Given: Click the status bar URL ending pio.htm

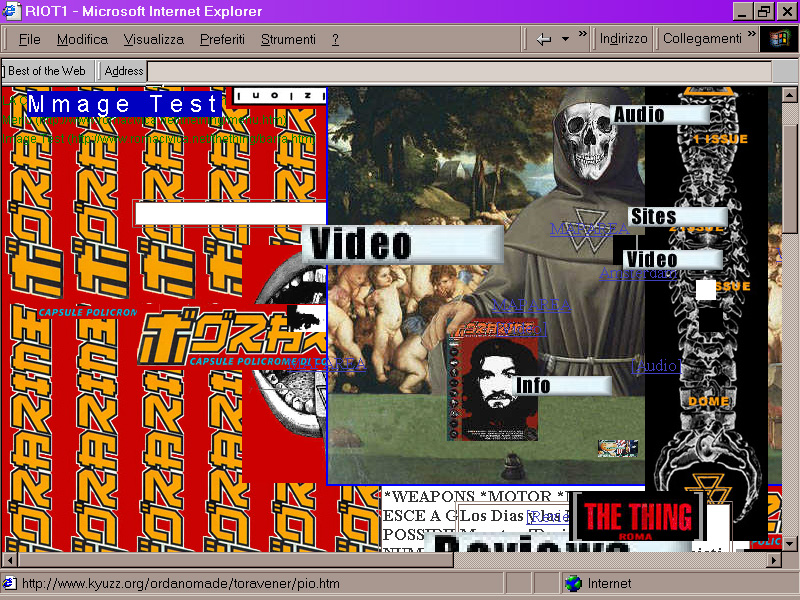Looking at the screenshot, I should click(181, 583).
